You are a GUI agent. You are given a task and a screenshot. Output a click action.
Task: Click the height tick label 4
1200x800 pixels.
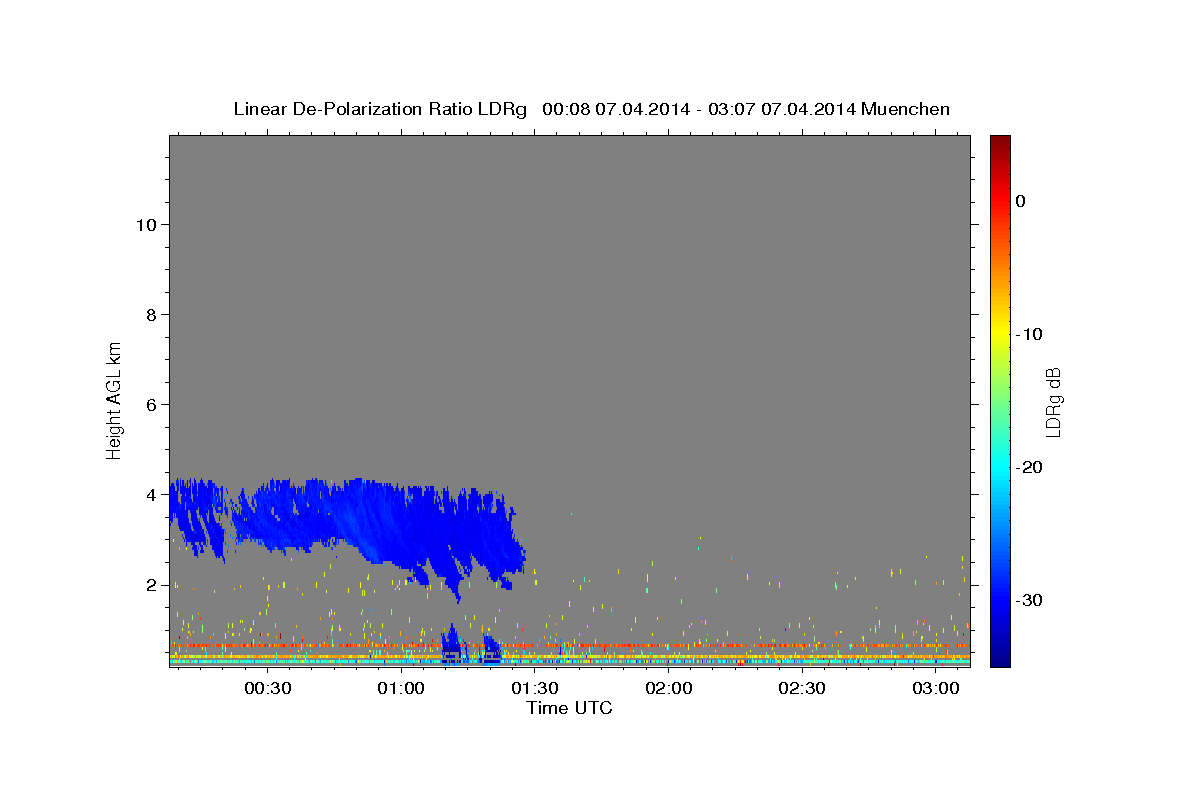[x=151, y=495]
